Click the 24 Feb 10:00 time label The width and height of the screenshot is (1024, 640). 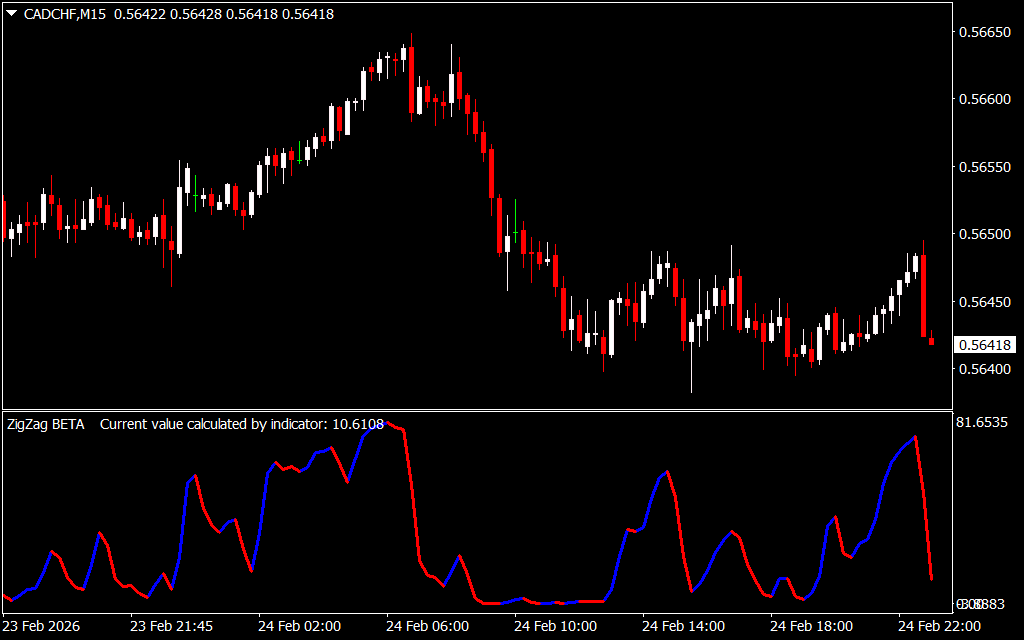(x=555, y=626)
